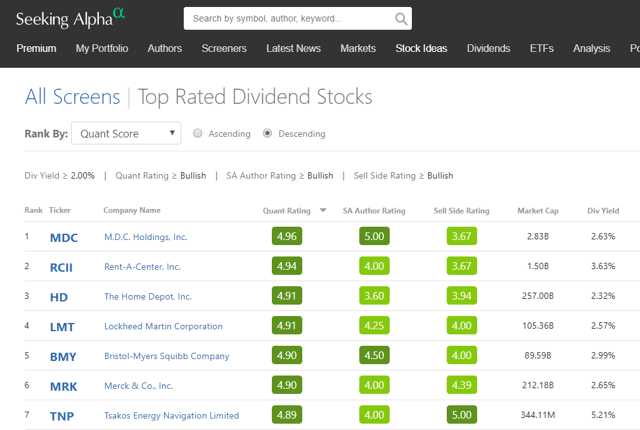This screenshot has width=640, height=430.
Task: Open the Authors menu
Action: click(164, 48)
